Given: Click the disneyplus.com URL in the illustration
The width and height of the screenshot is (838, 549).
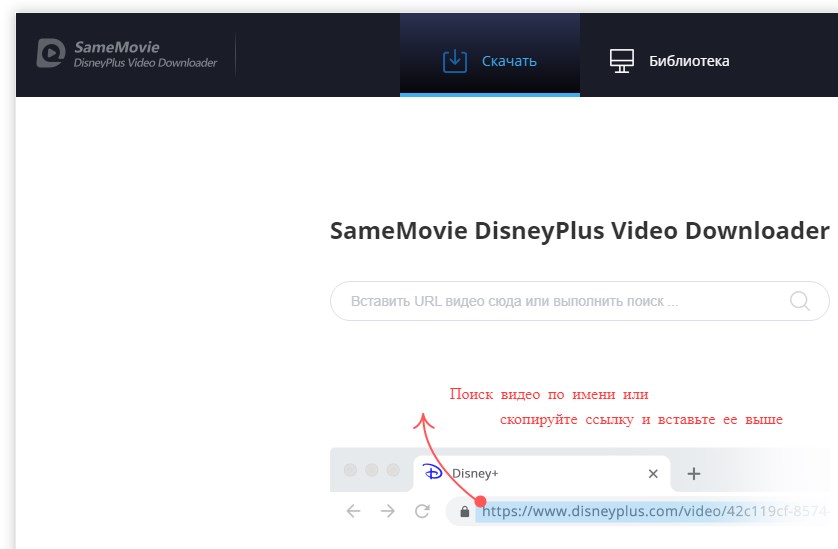Looking at the screenshot, I should [655, 512].
